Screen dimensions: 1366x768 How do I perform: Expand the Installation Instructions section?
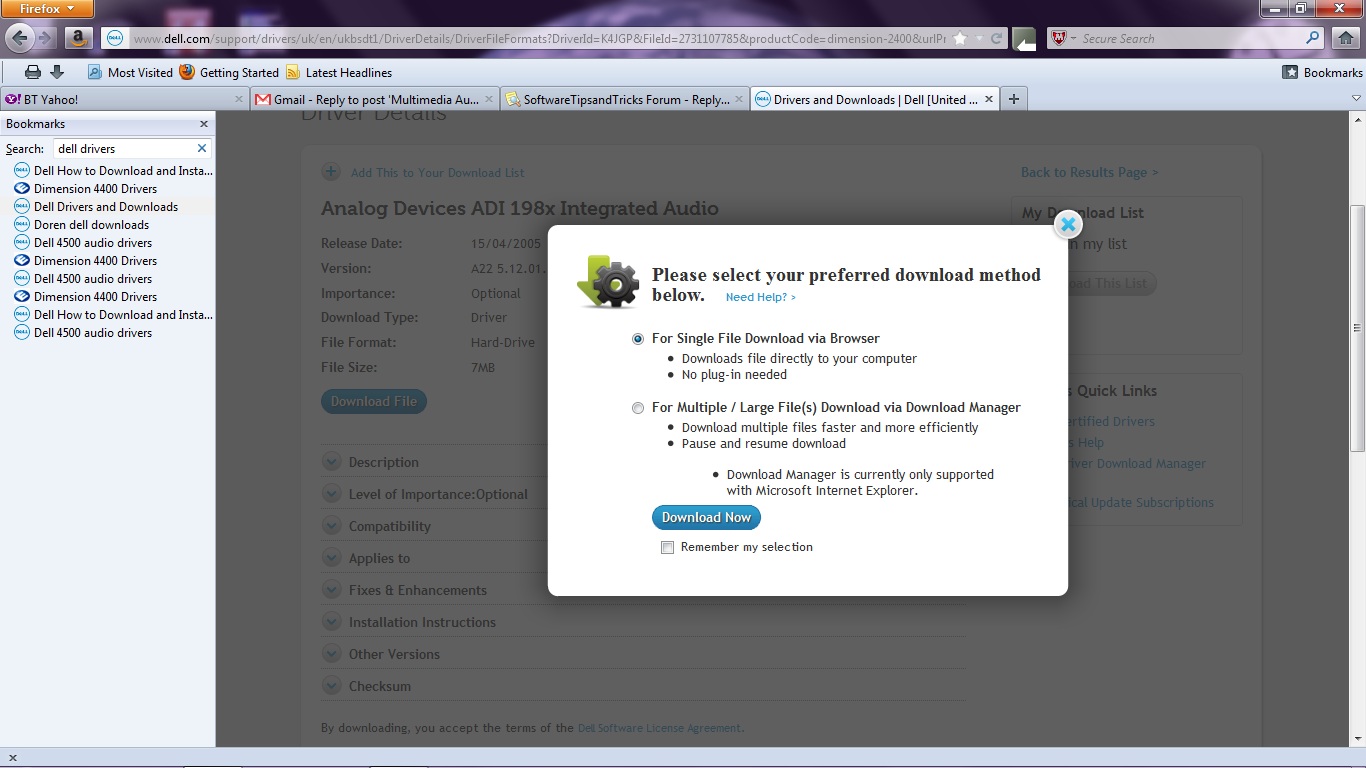pyautogui.click(x=331, y=622)
